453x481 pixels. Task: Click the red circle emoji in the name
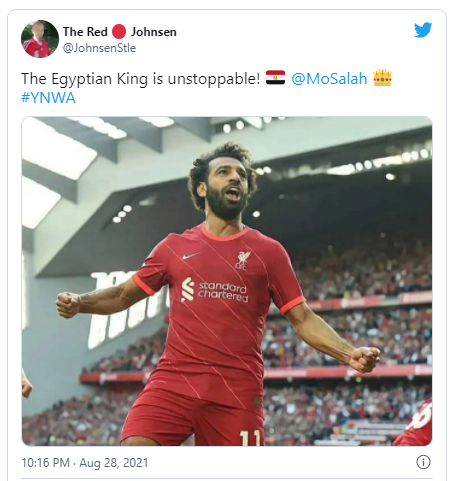tap(119, 32)
